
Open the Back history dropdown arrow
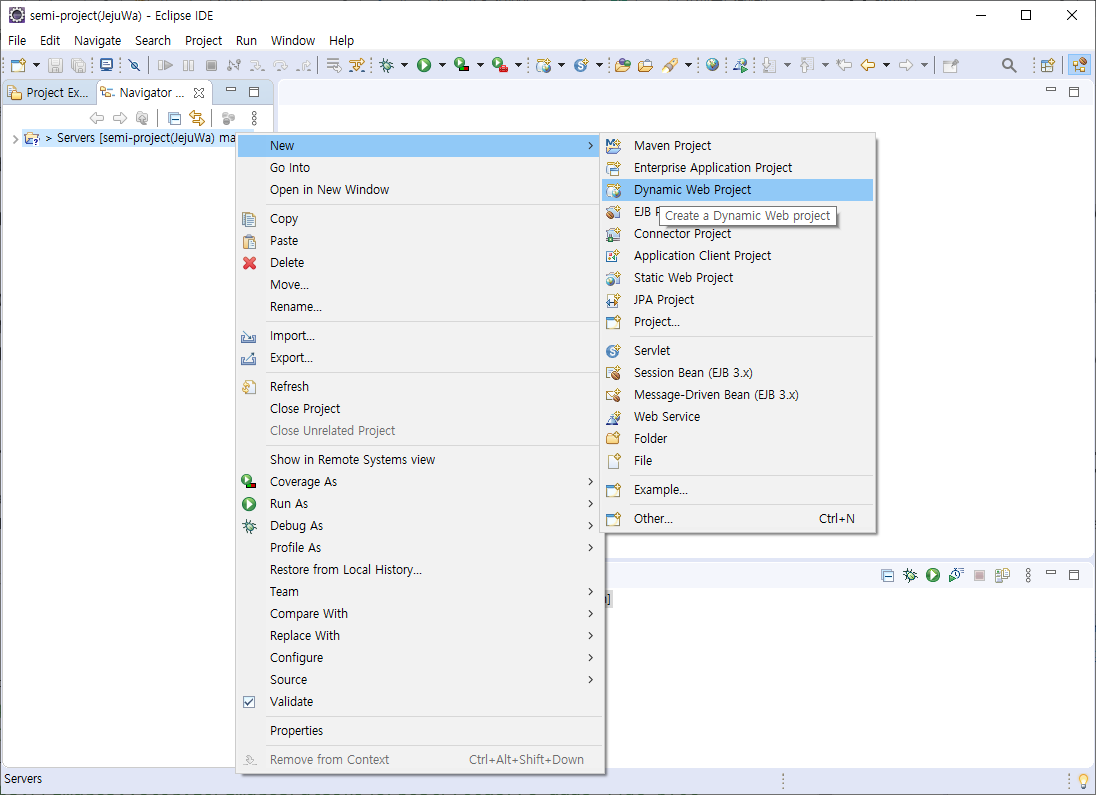pos(886,65)
